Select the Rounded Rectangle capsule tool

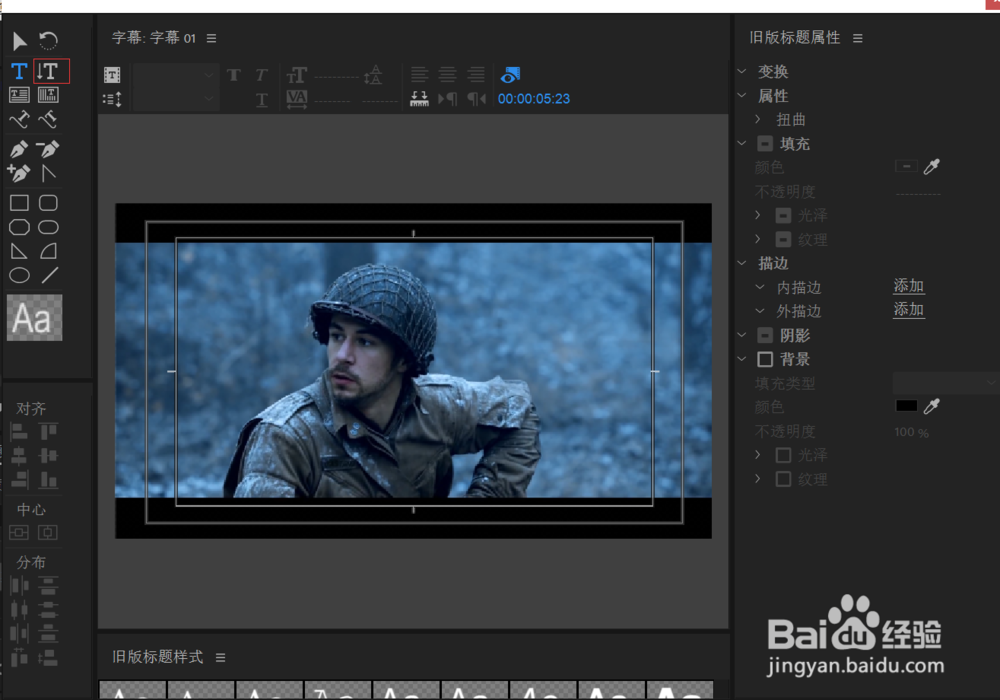point(48,227)
